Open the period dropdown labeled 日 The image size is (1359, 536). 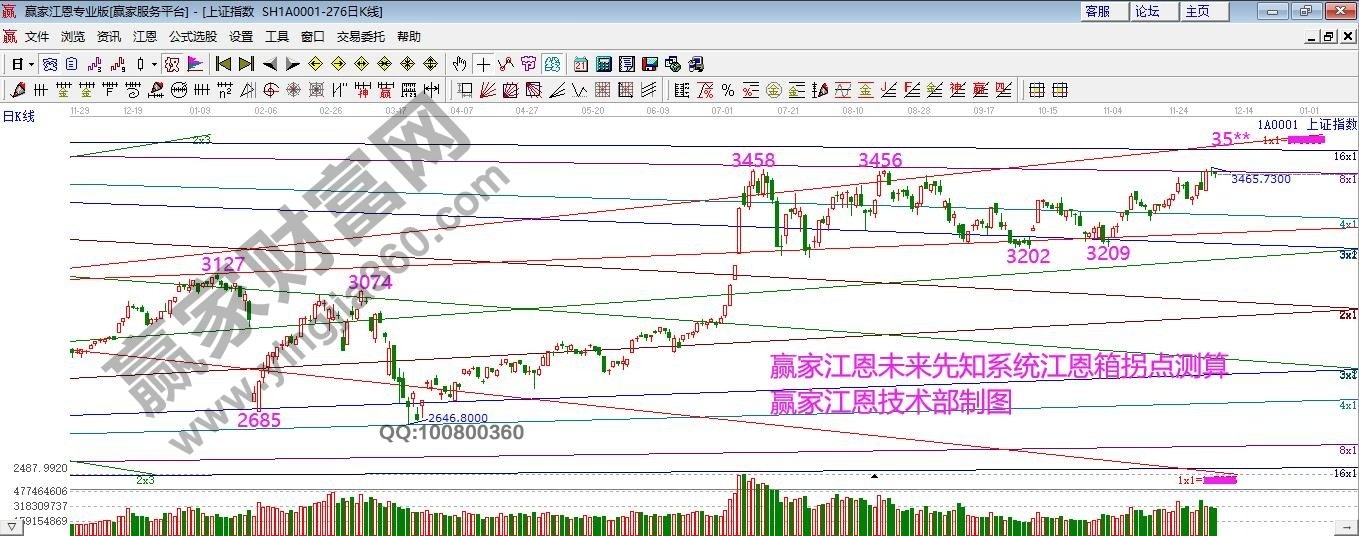(22, 64)
